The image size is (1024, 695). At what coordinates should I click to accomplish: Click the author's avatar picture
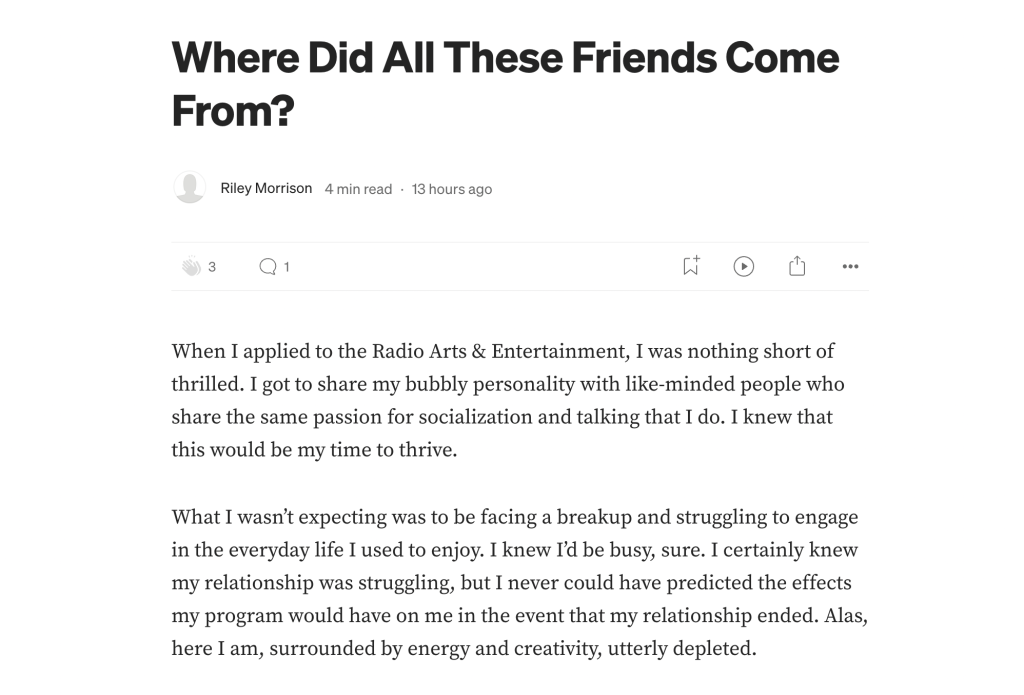pos(190,188)
